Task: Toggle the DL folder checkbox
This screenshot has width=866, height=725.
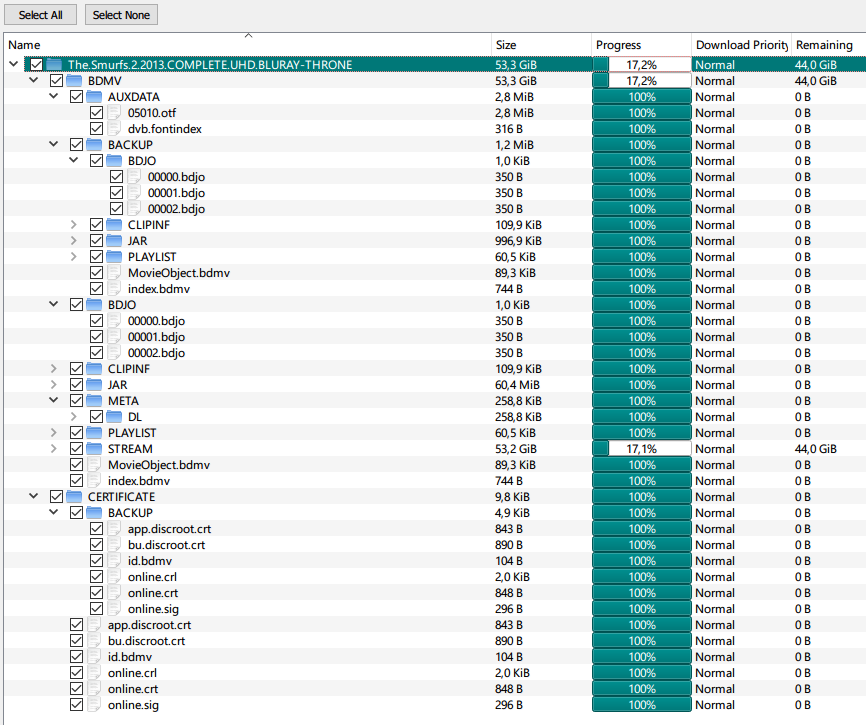Action: point(96,417)
